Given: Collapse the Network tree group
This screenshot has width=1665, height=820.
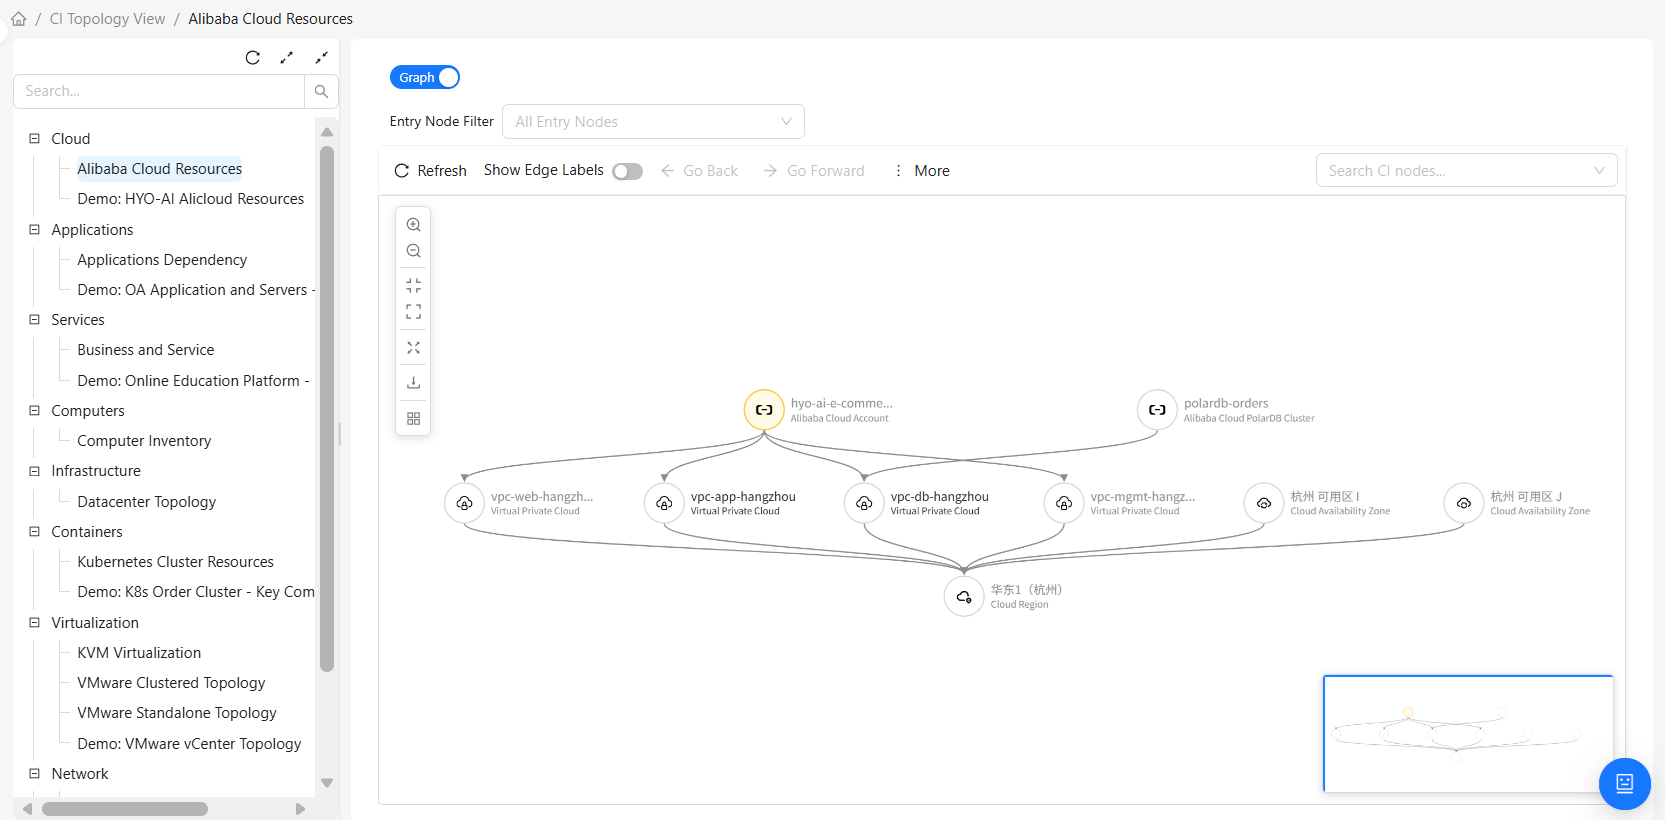Looking at the screenshot, I should pos(34,773).
